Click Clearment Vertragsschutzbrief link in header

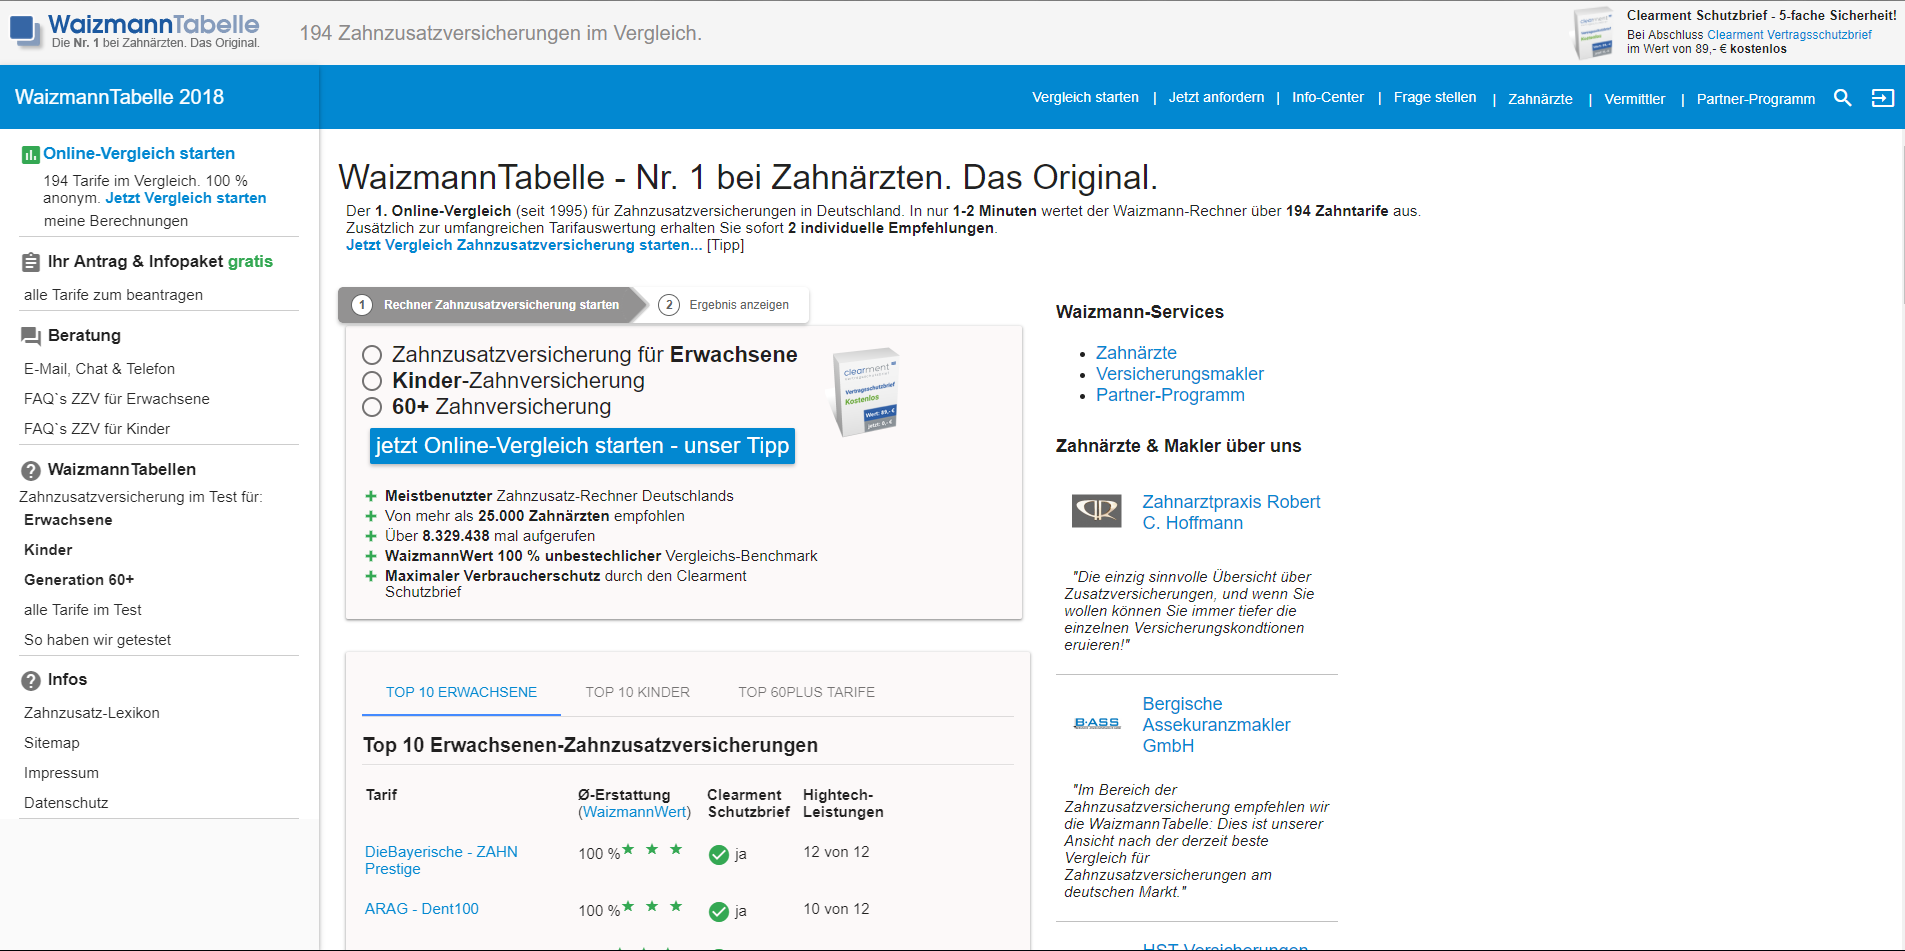click(1789, 35)
